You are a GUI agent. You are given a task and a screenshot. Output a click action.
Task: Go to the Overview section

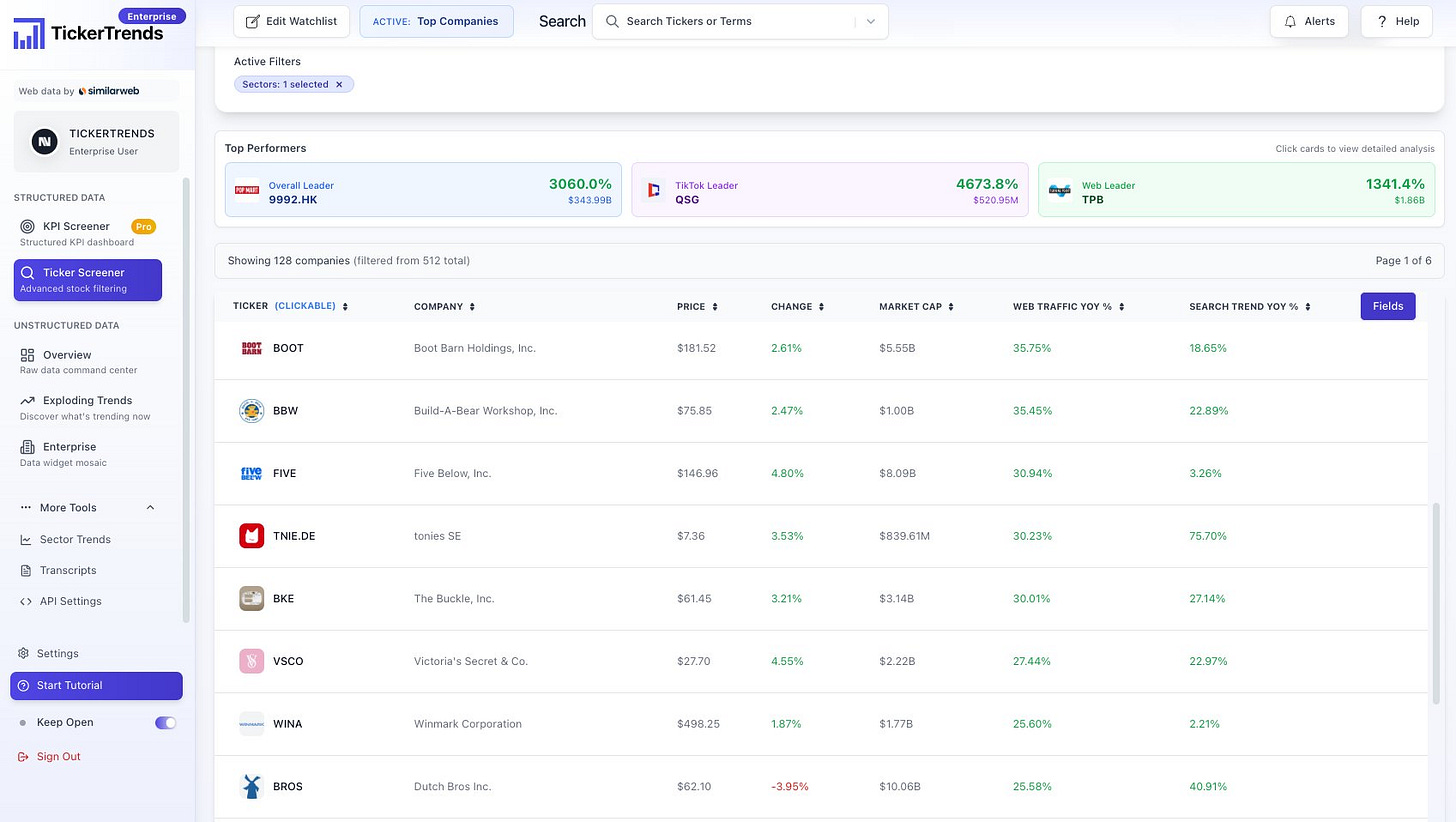88,361
